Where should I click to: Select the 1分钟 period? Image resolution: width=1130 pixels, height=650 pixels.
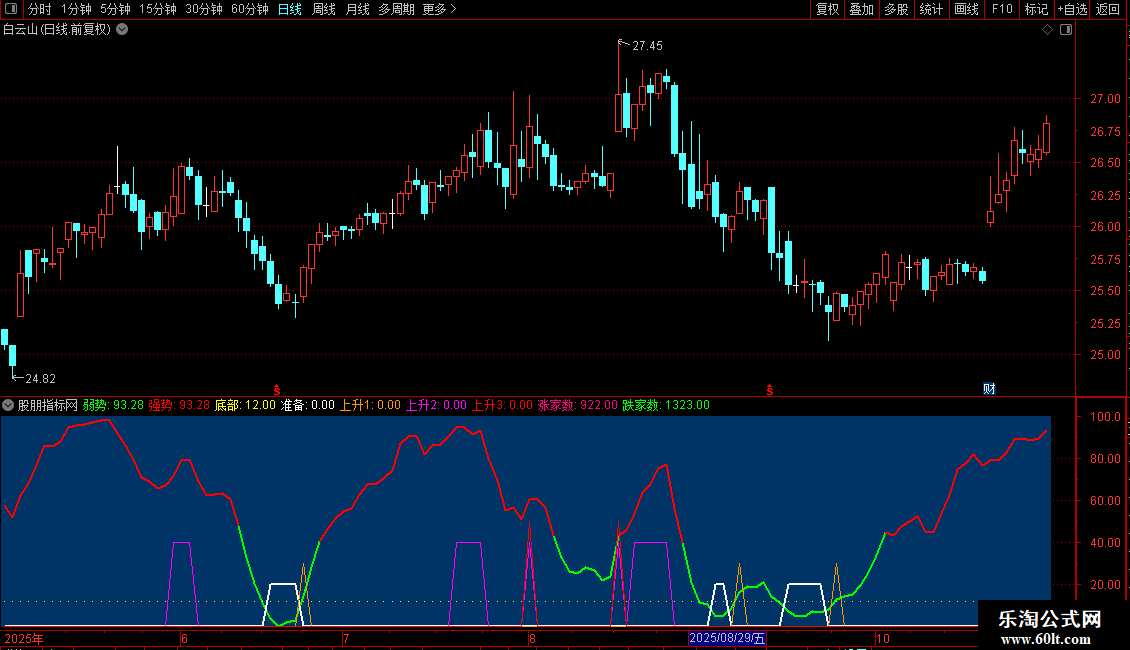coord(76,9)
